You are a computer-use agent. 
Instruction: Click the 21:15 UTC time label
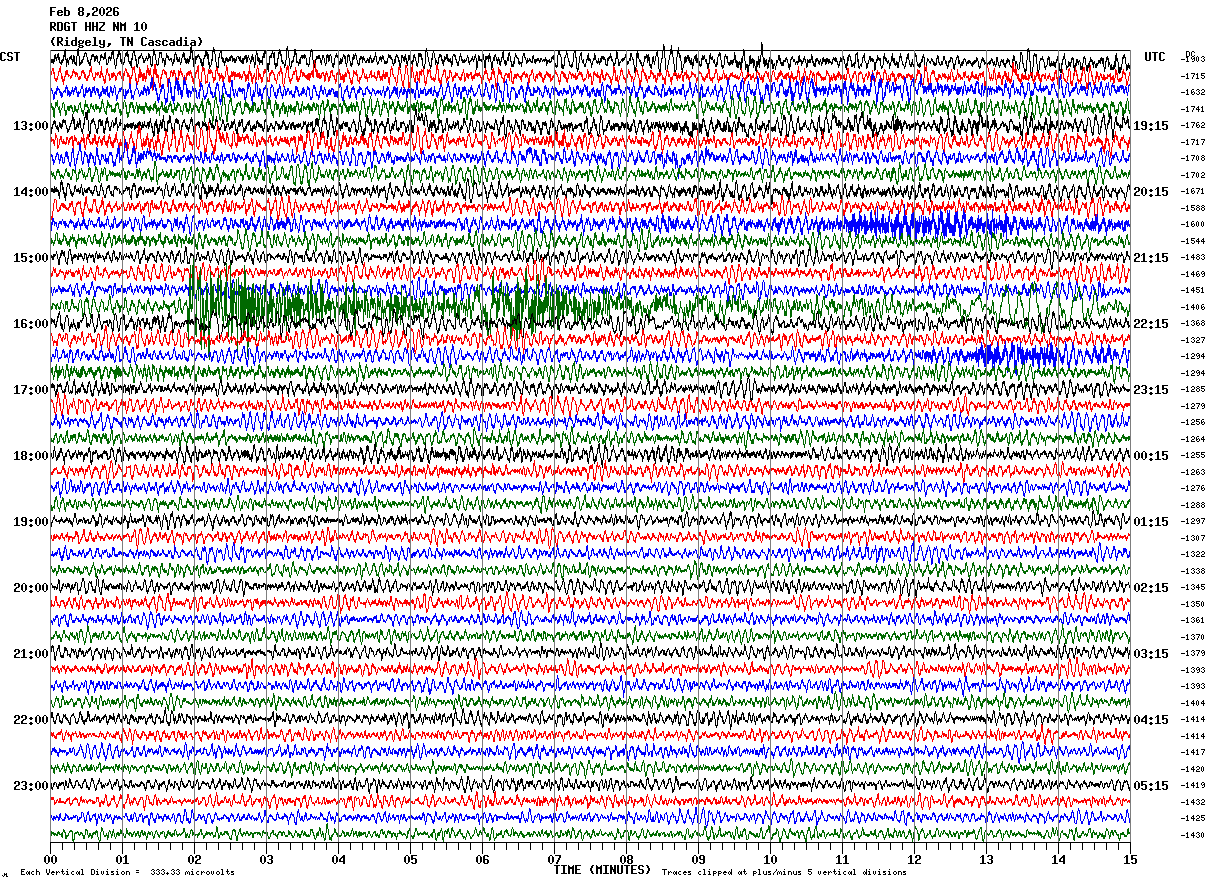(x=1150, y=258)
